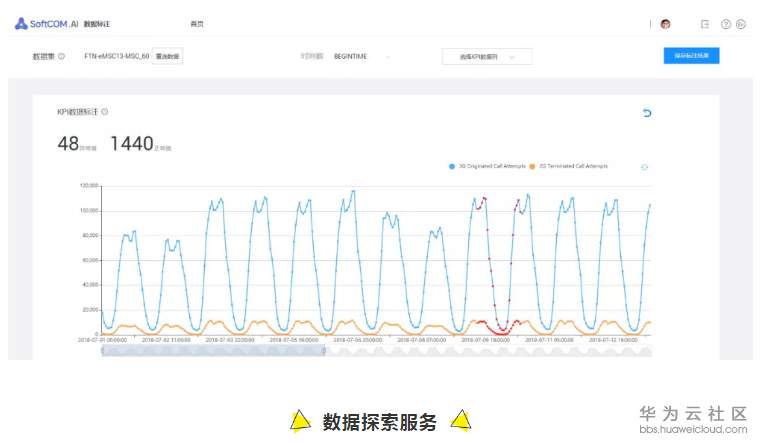Viewport: 761px width, 444px height.
Task: Click the info icon beside KPI数据标注 title
Action: click(104, 112)
